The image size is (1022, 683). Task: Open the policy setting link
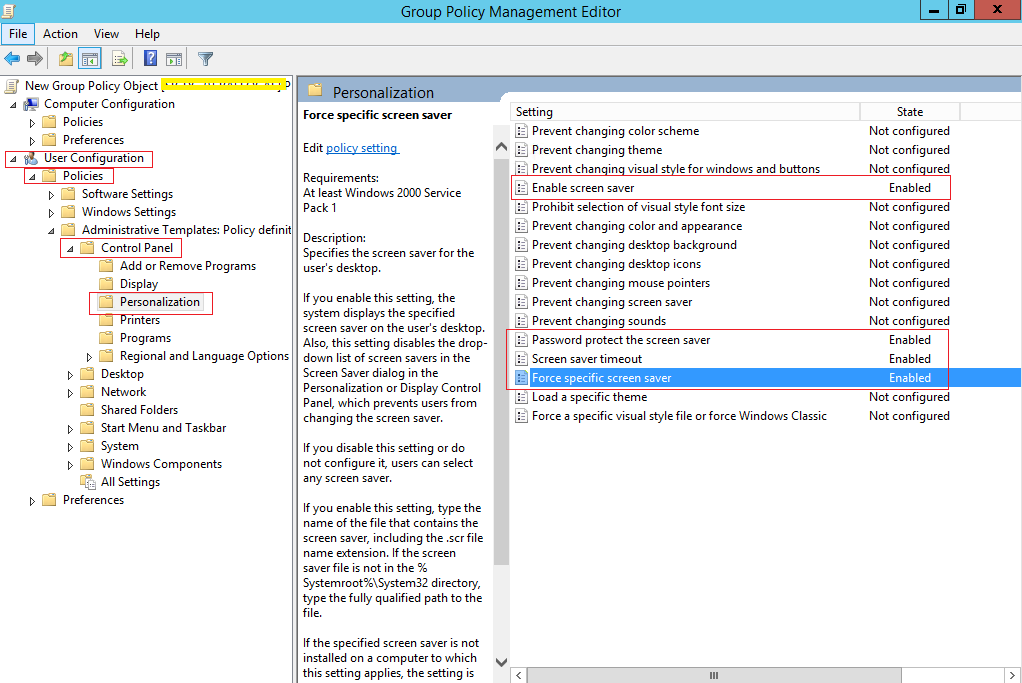click(x=362, y=148)
